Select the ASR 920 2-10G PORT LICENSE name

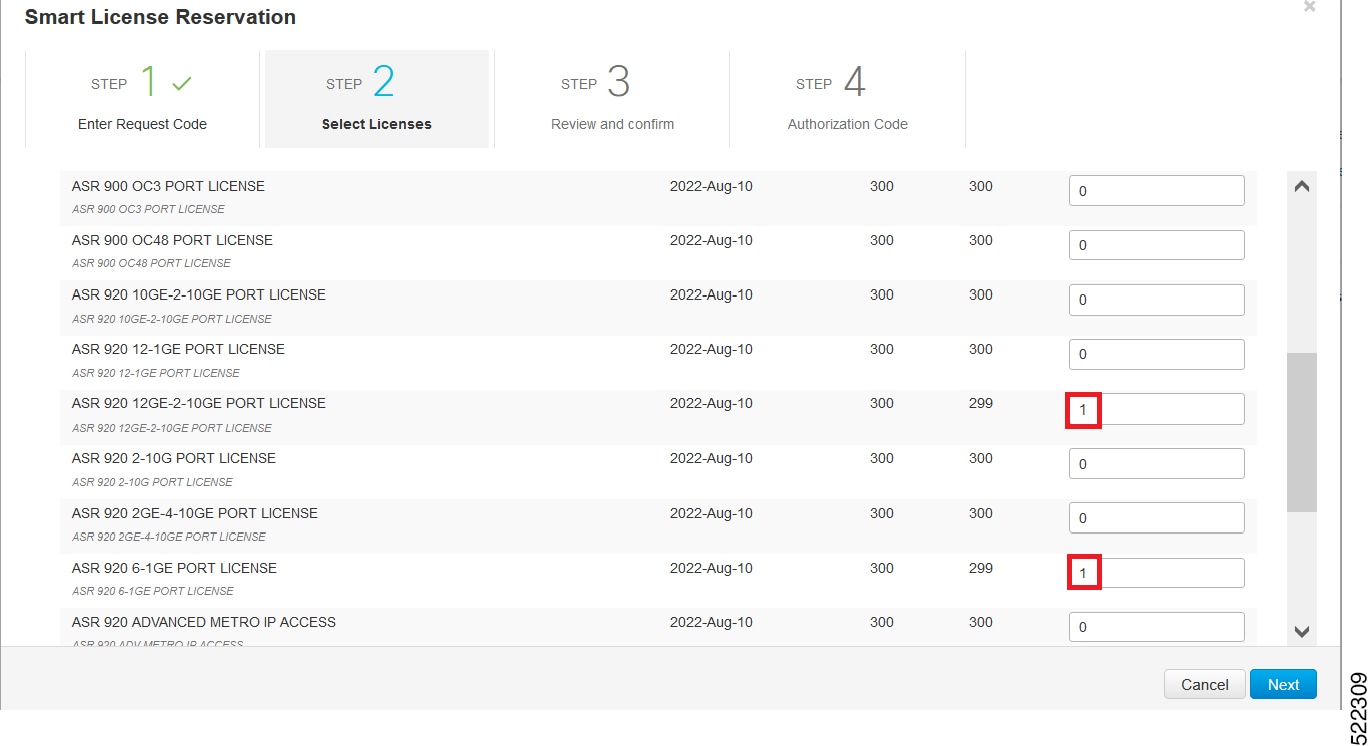click(174, 458)
